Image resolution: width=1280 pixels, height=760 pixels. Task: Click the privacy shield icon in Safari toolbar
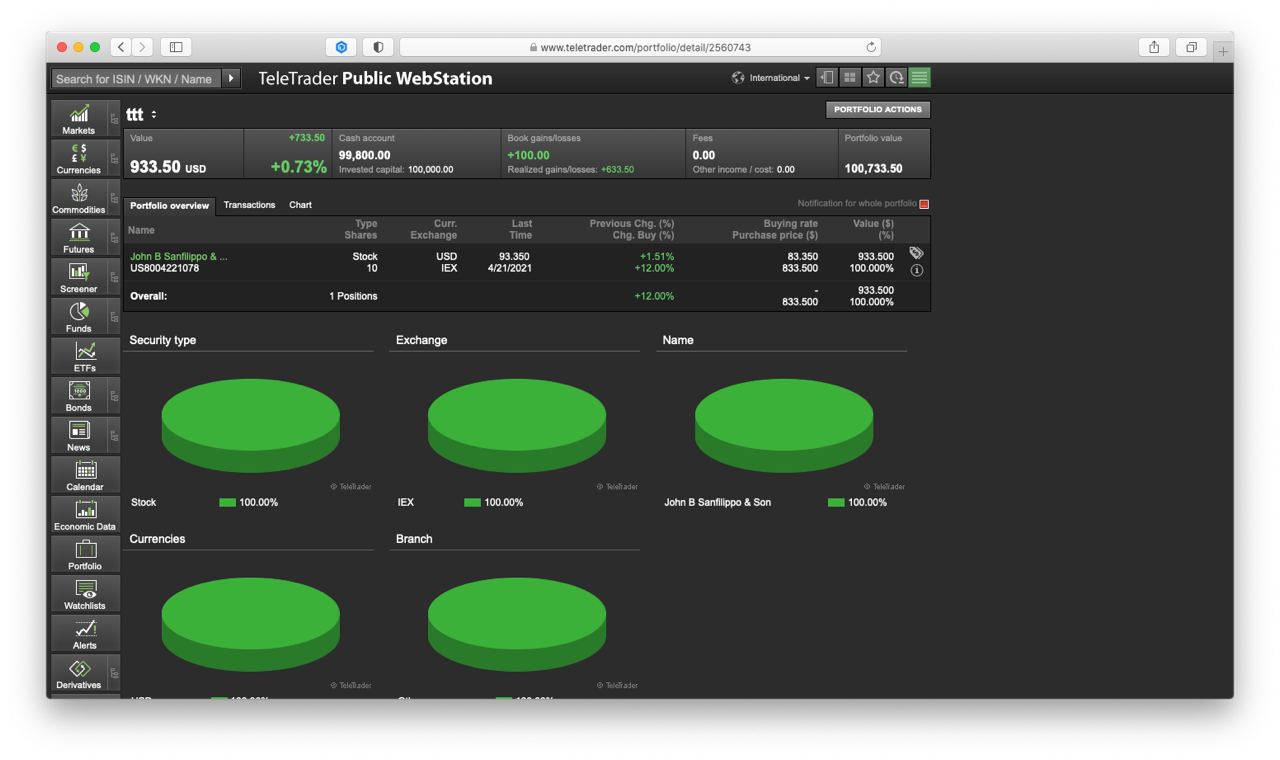pyautogui.click(x=378, y=47)
